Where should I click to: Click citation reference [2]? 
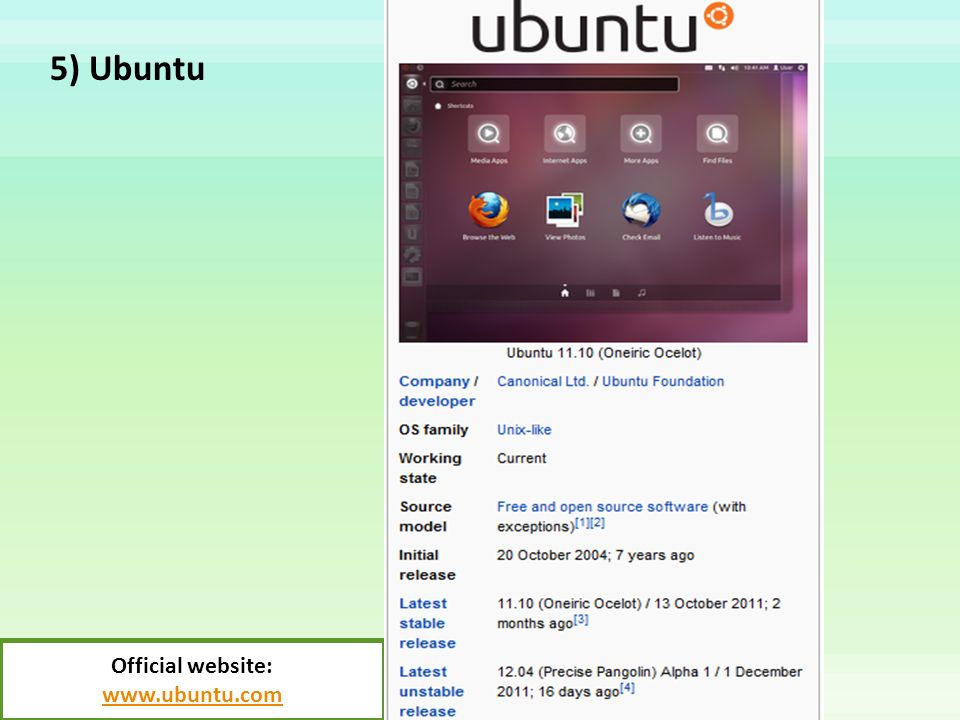click(598, 523)
